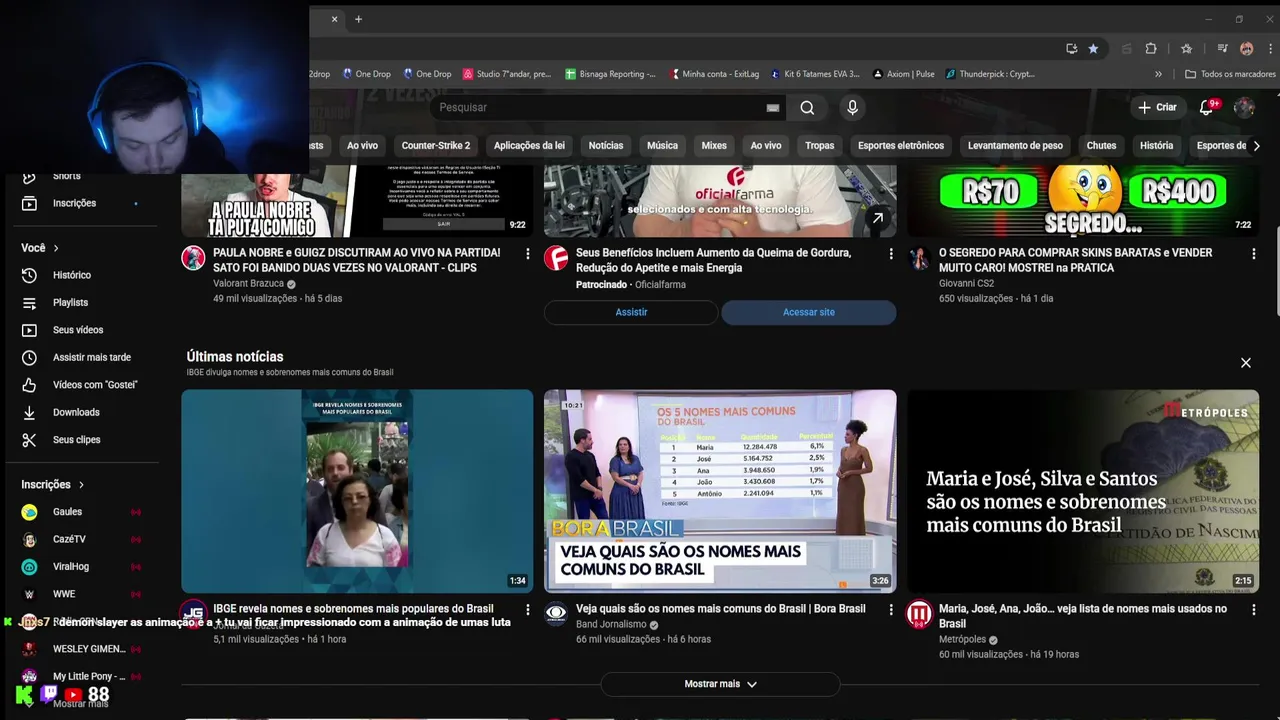Open the YouTube account avatar menu
This screenshot has width=1280, height=720.
point(1245,107)
